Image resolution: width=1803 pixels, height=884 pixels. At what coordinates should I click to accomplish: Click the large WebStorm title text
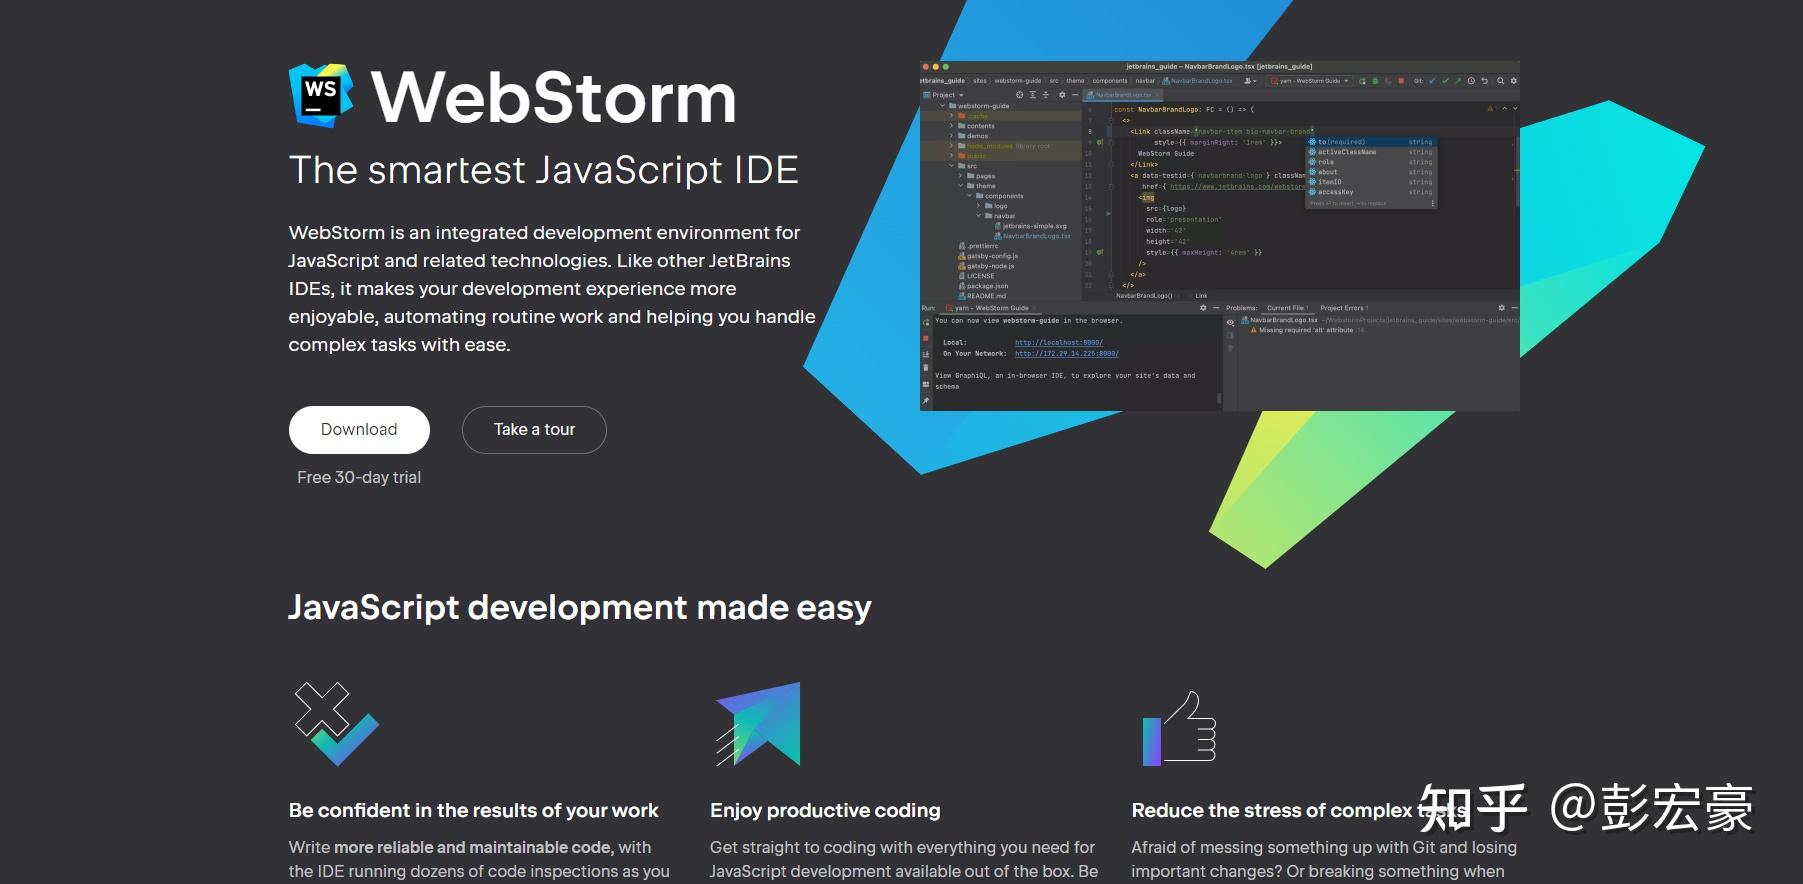(553, 97)
